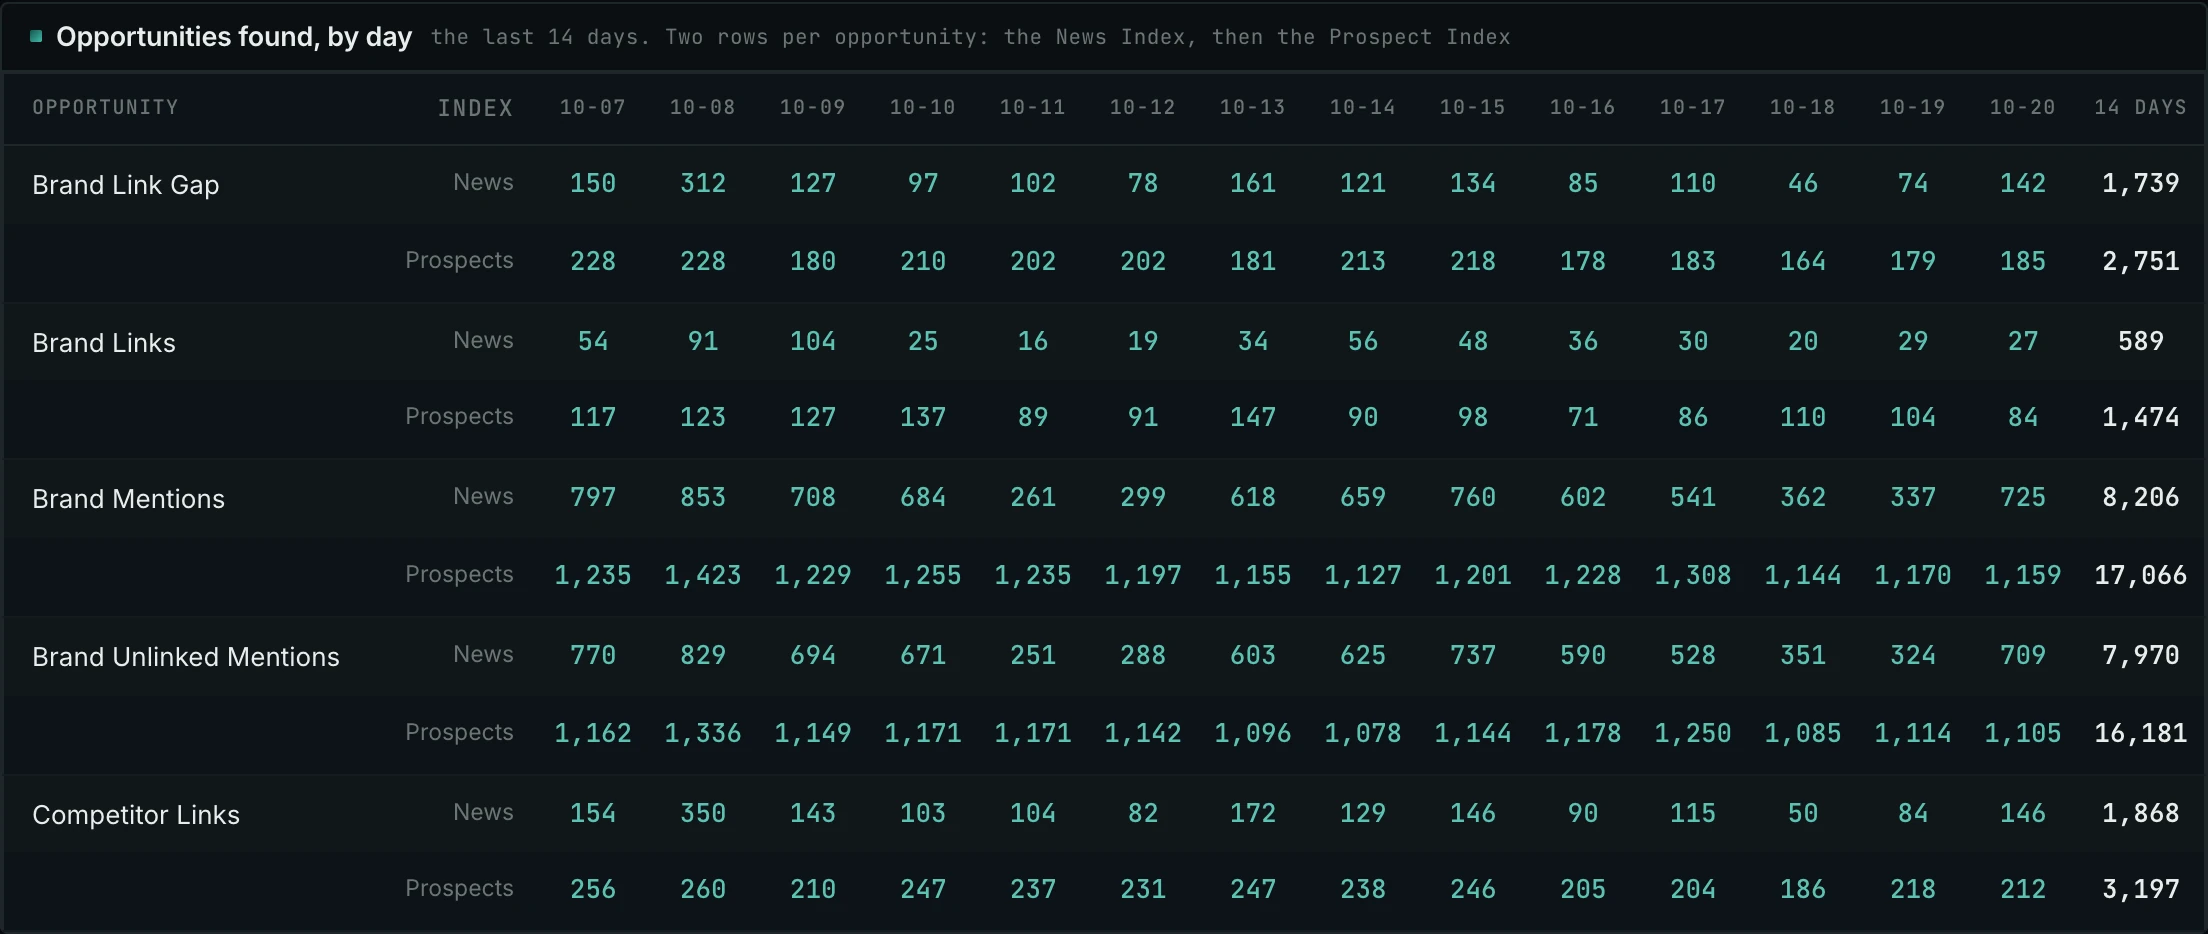
Task: Click the Brand Links News value 104
Action: coord(813,341)
